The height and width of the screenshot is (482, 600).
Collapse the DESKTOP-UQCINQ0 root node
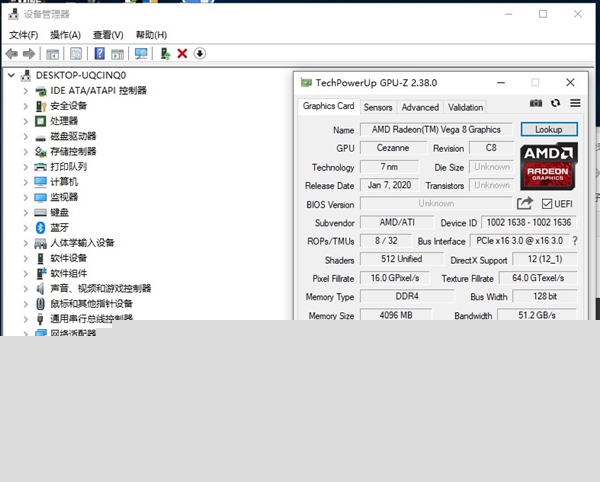pos(11,75)
